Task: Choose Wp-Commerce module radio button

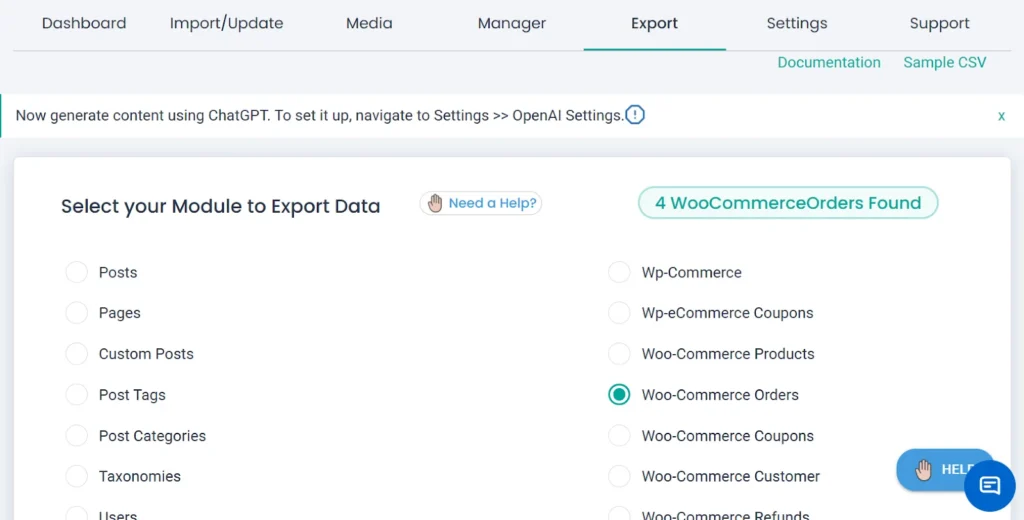Action: 620,272
